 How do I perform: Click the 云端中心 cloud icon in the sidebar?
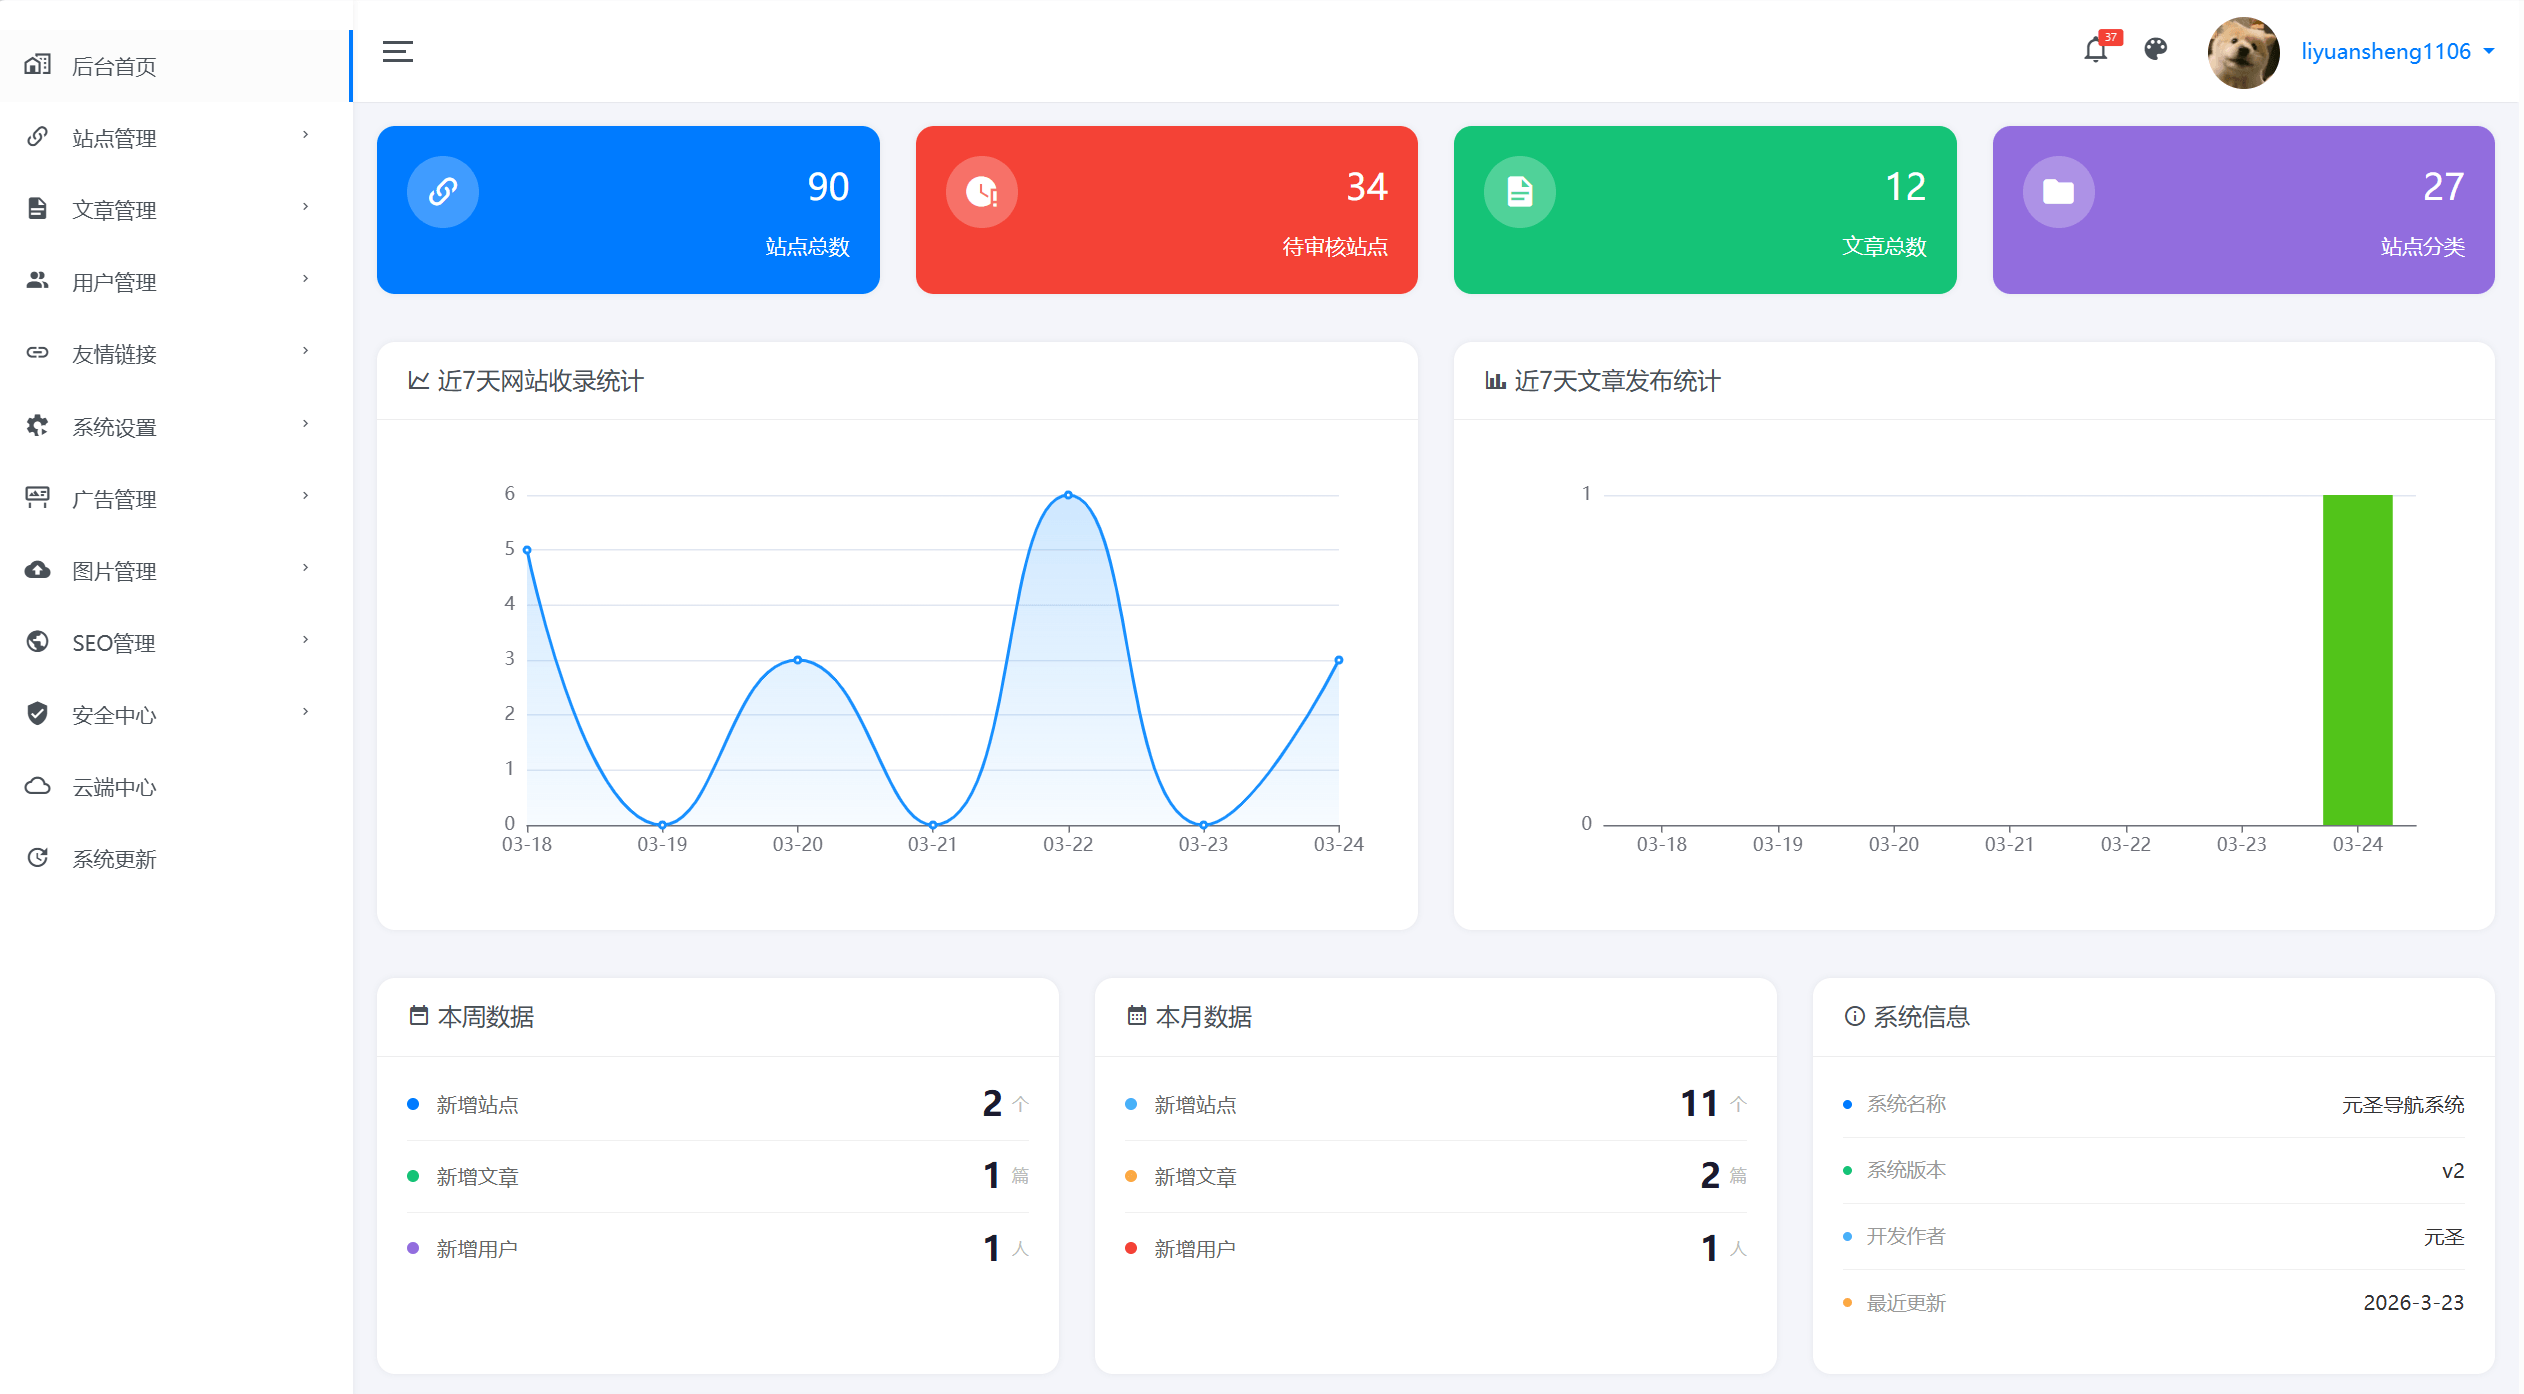[x=38, y=786]
